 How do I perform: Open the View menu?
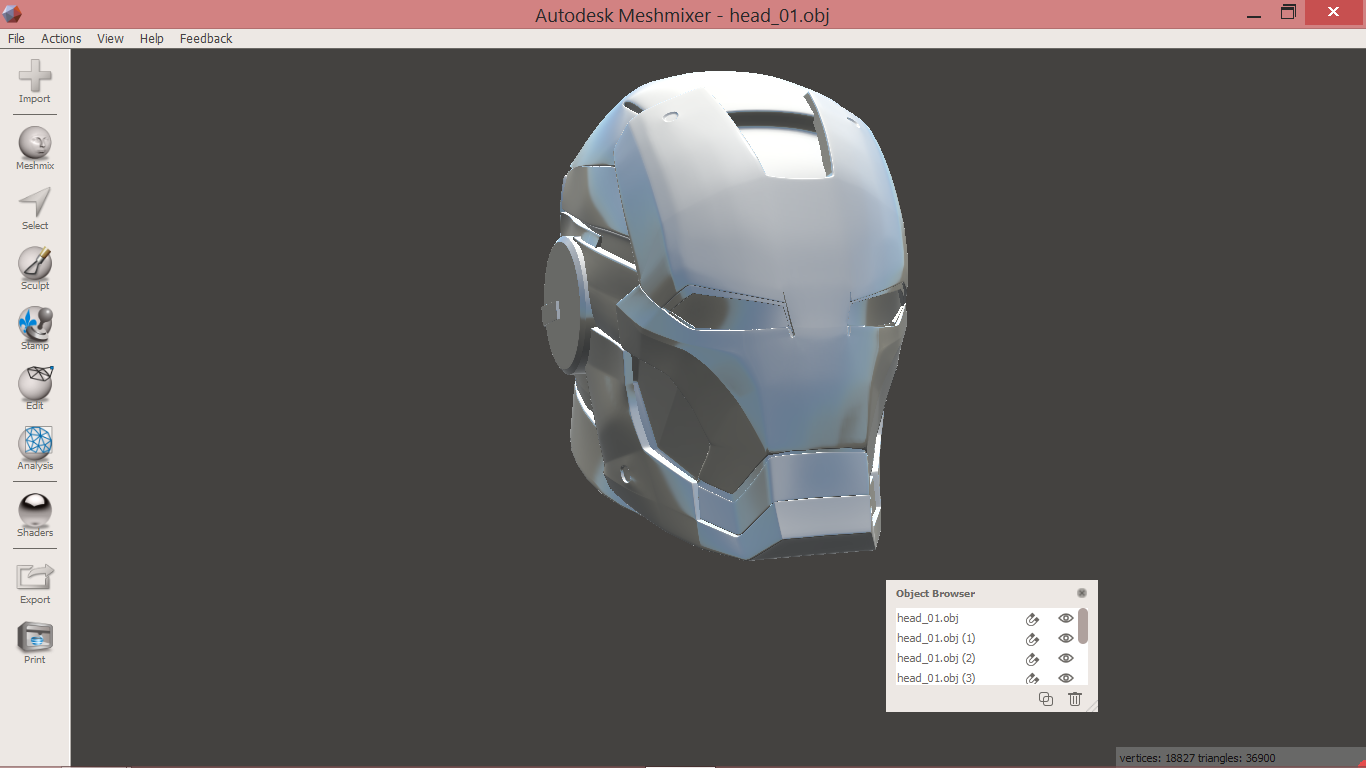[x=110, y=38]
